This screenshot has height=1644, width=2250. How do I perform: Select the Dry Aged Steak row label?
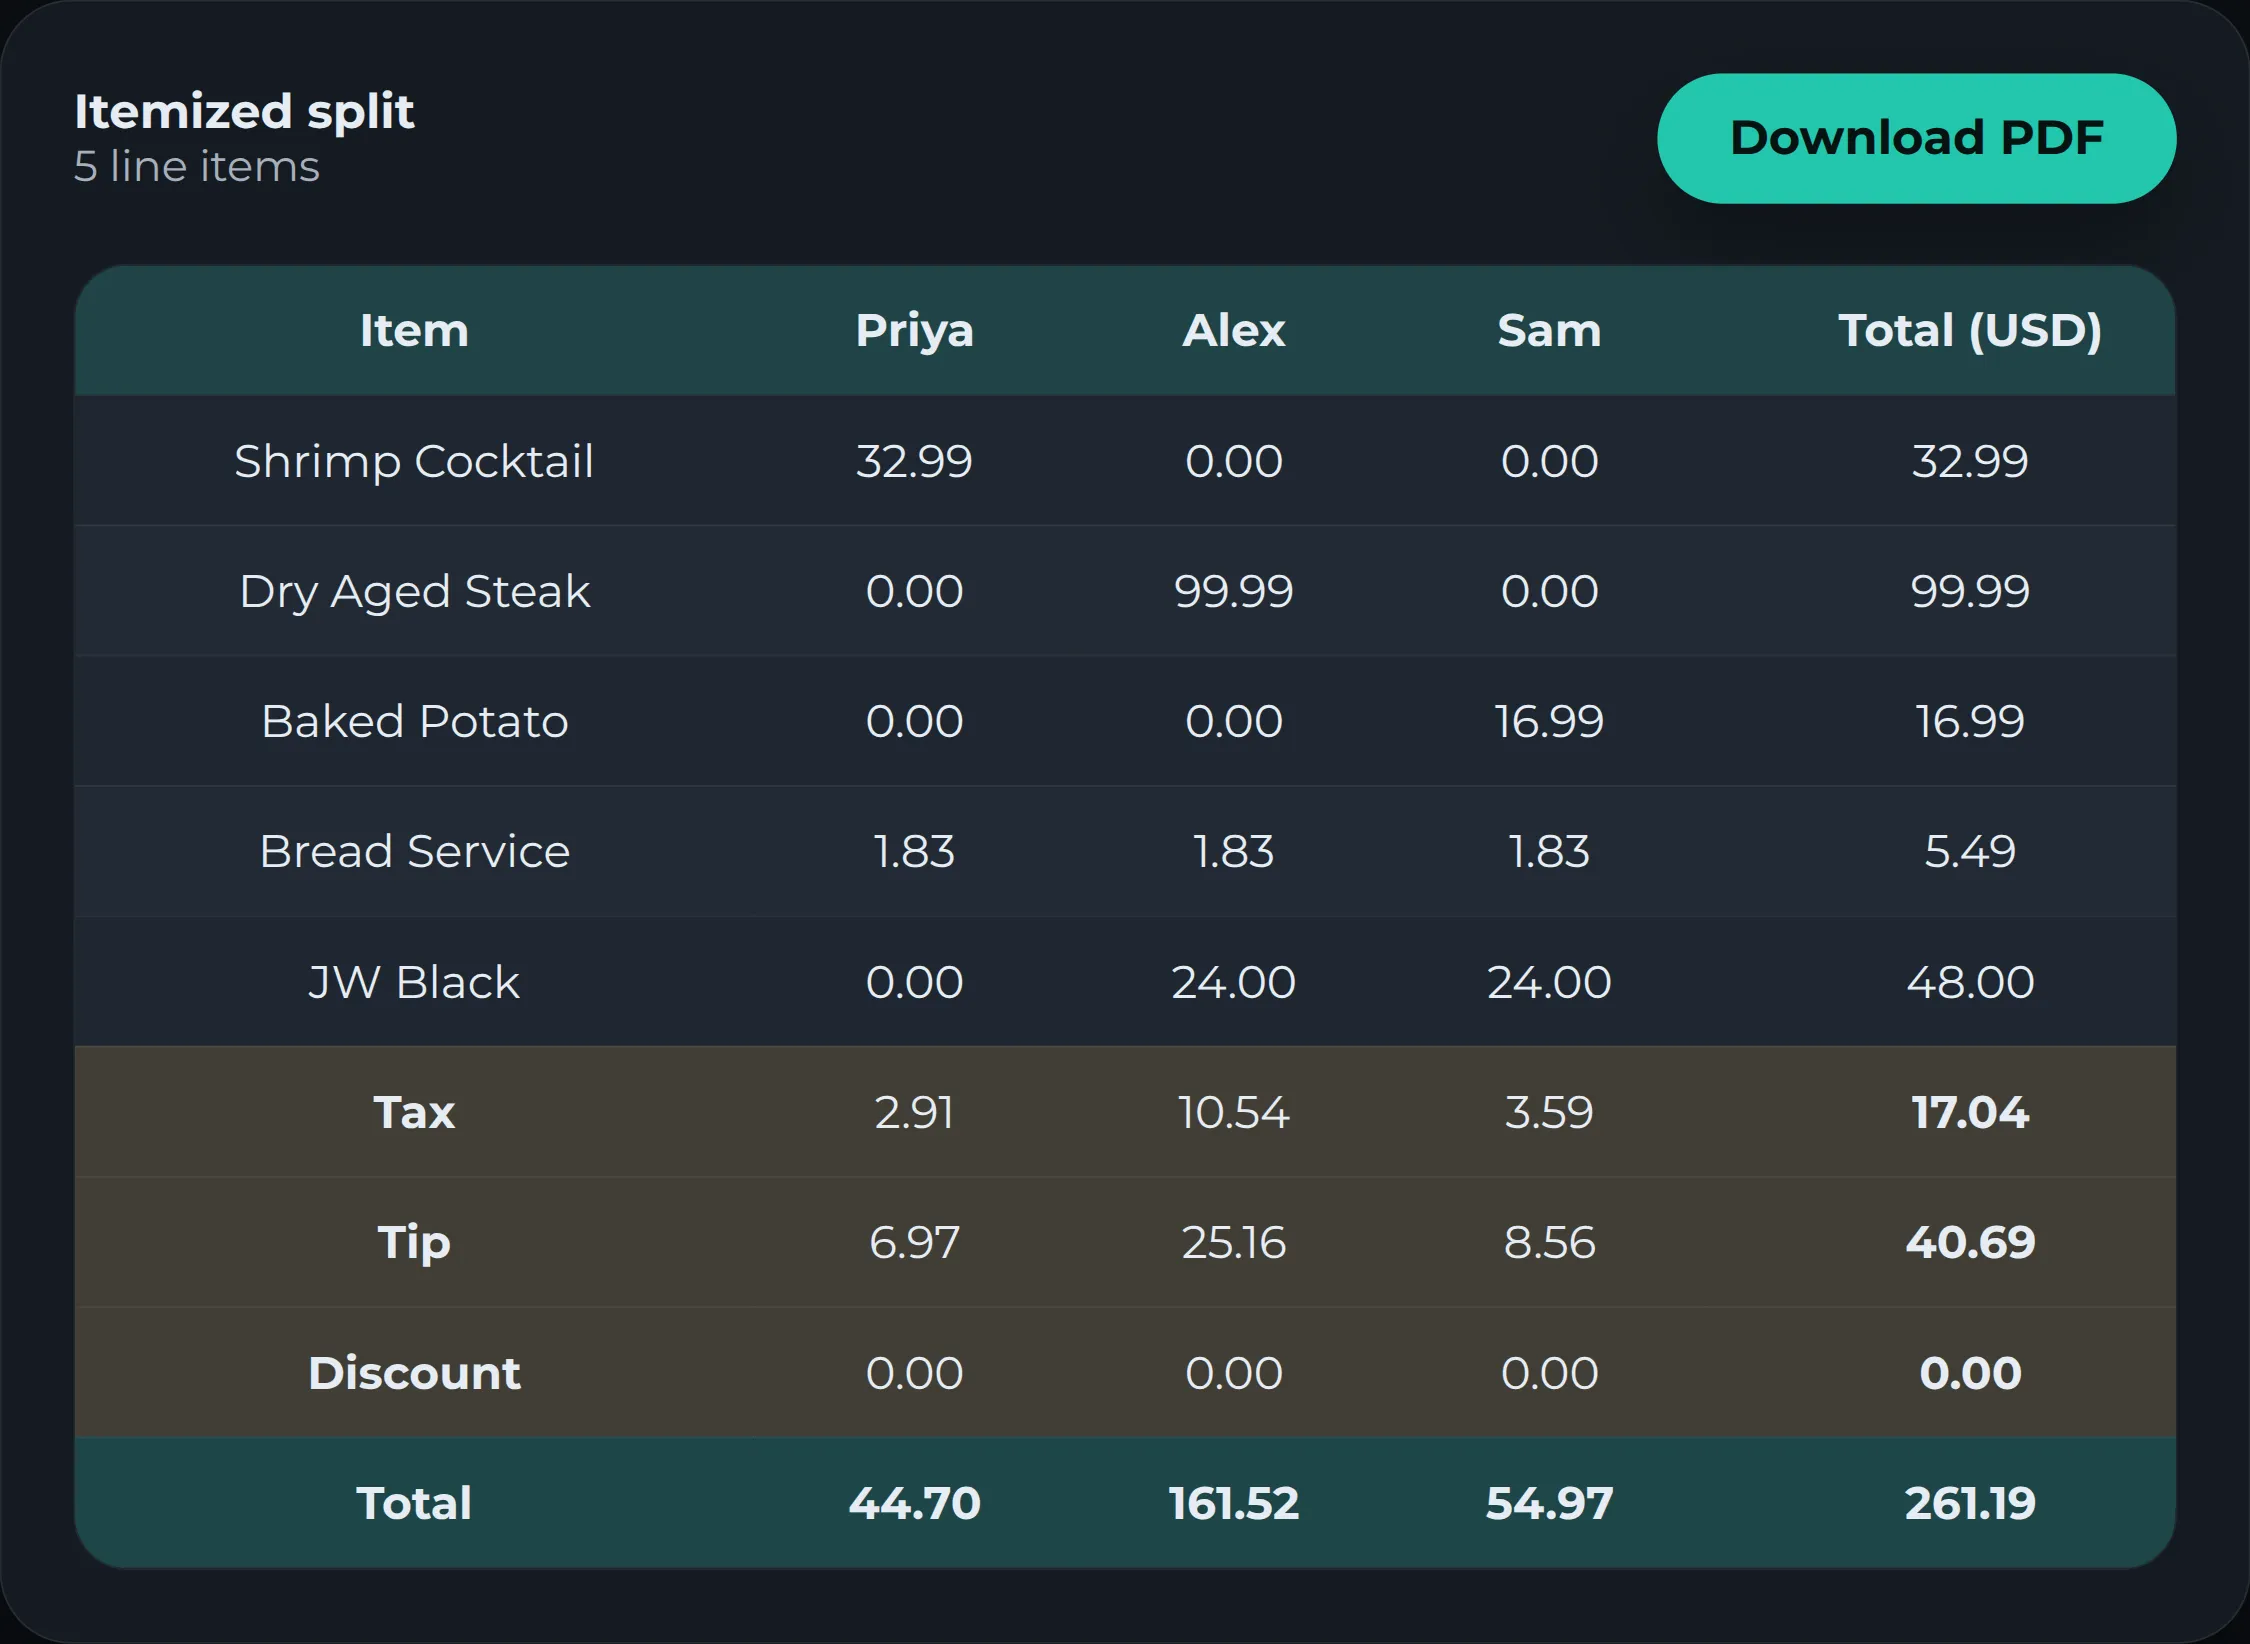tap(414, 592)
